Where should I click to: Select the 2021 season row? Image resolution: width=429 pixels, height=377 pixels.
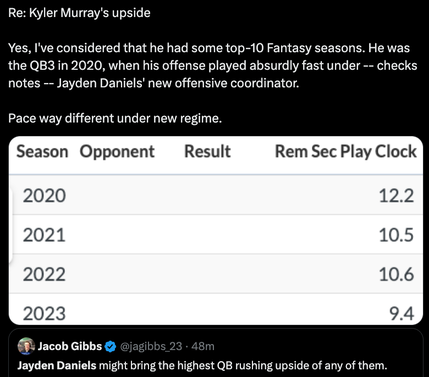click(x=216, y=235)
